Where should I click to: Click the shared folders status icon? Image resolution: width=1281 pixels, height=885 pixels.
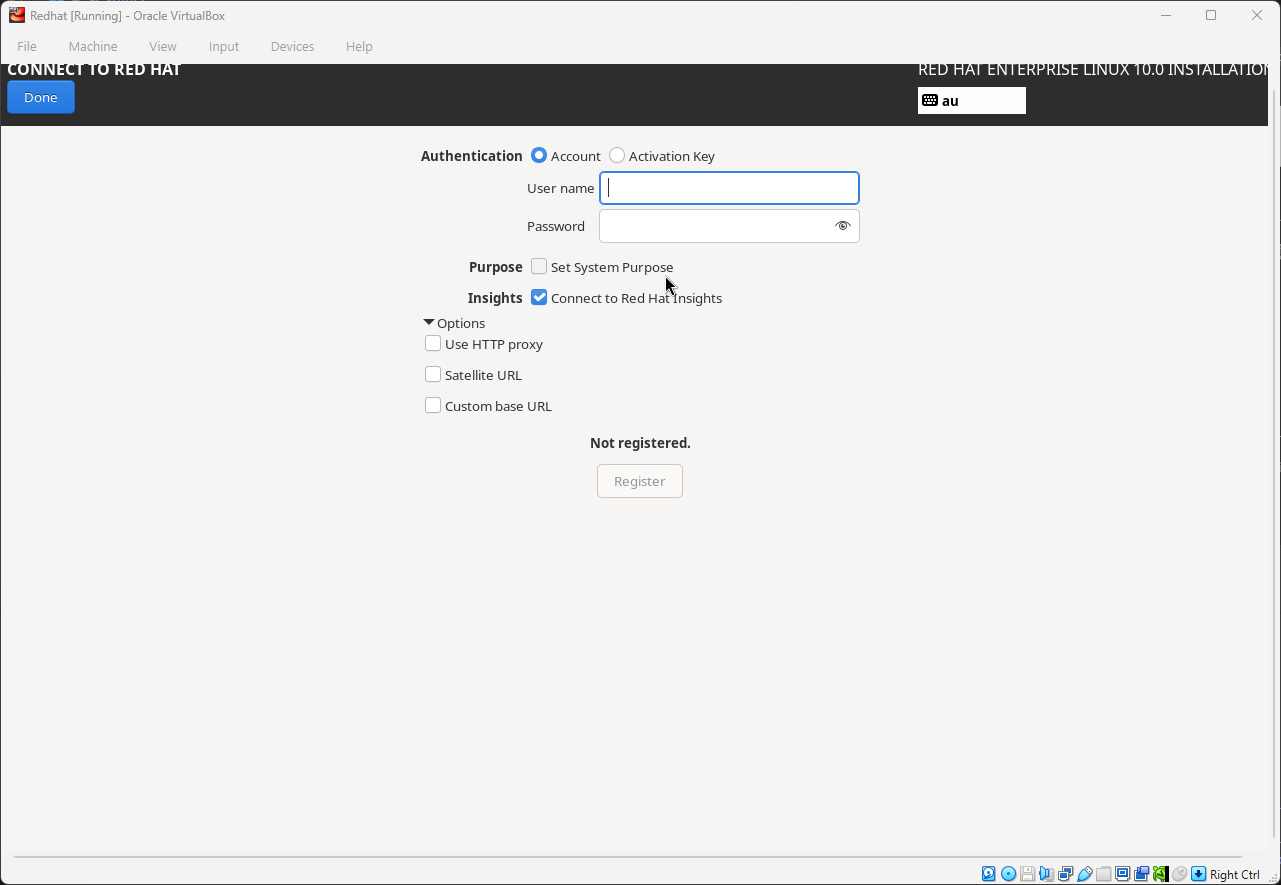click(x=1103, y=873)
